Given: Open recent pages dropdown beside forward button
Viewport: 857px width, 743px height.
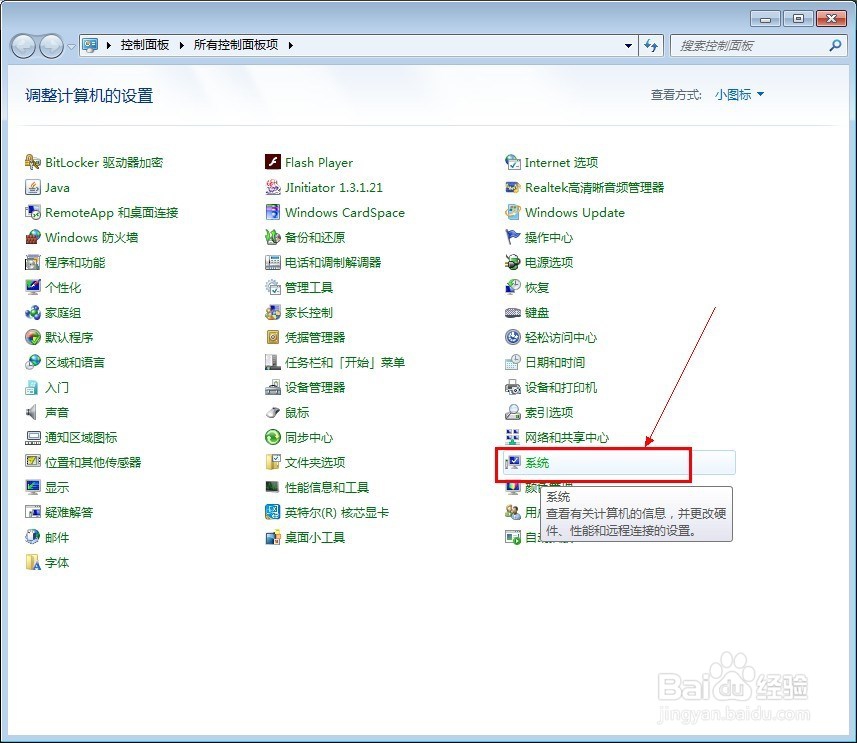Looking at the screenshot, I should [x=71, y=46].
